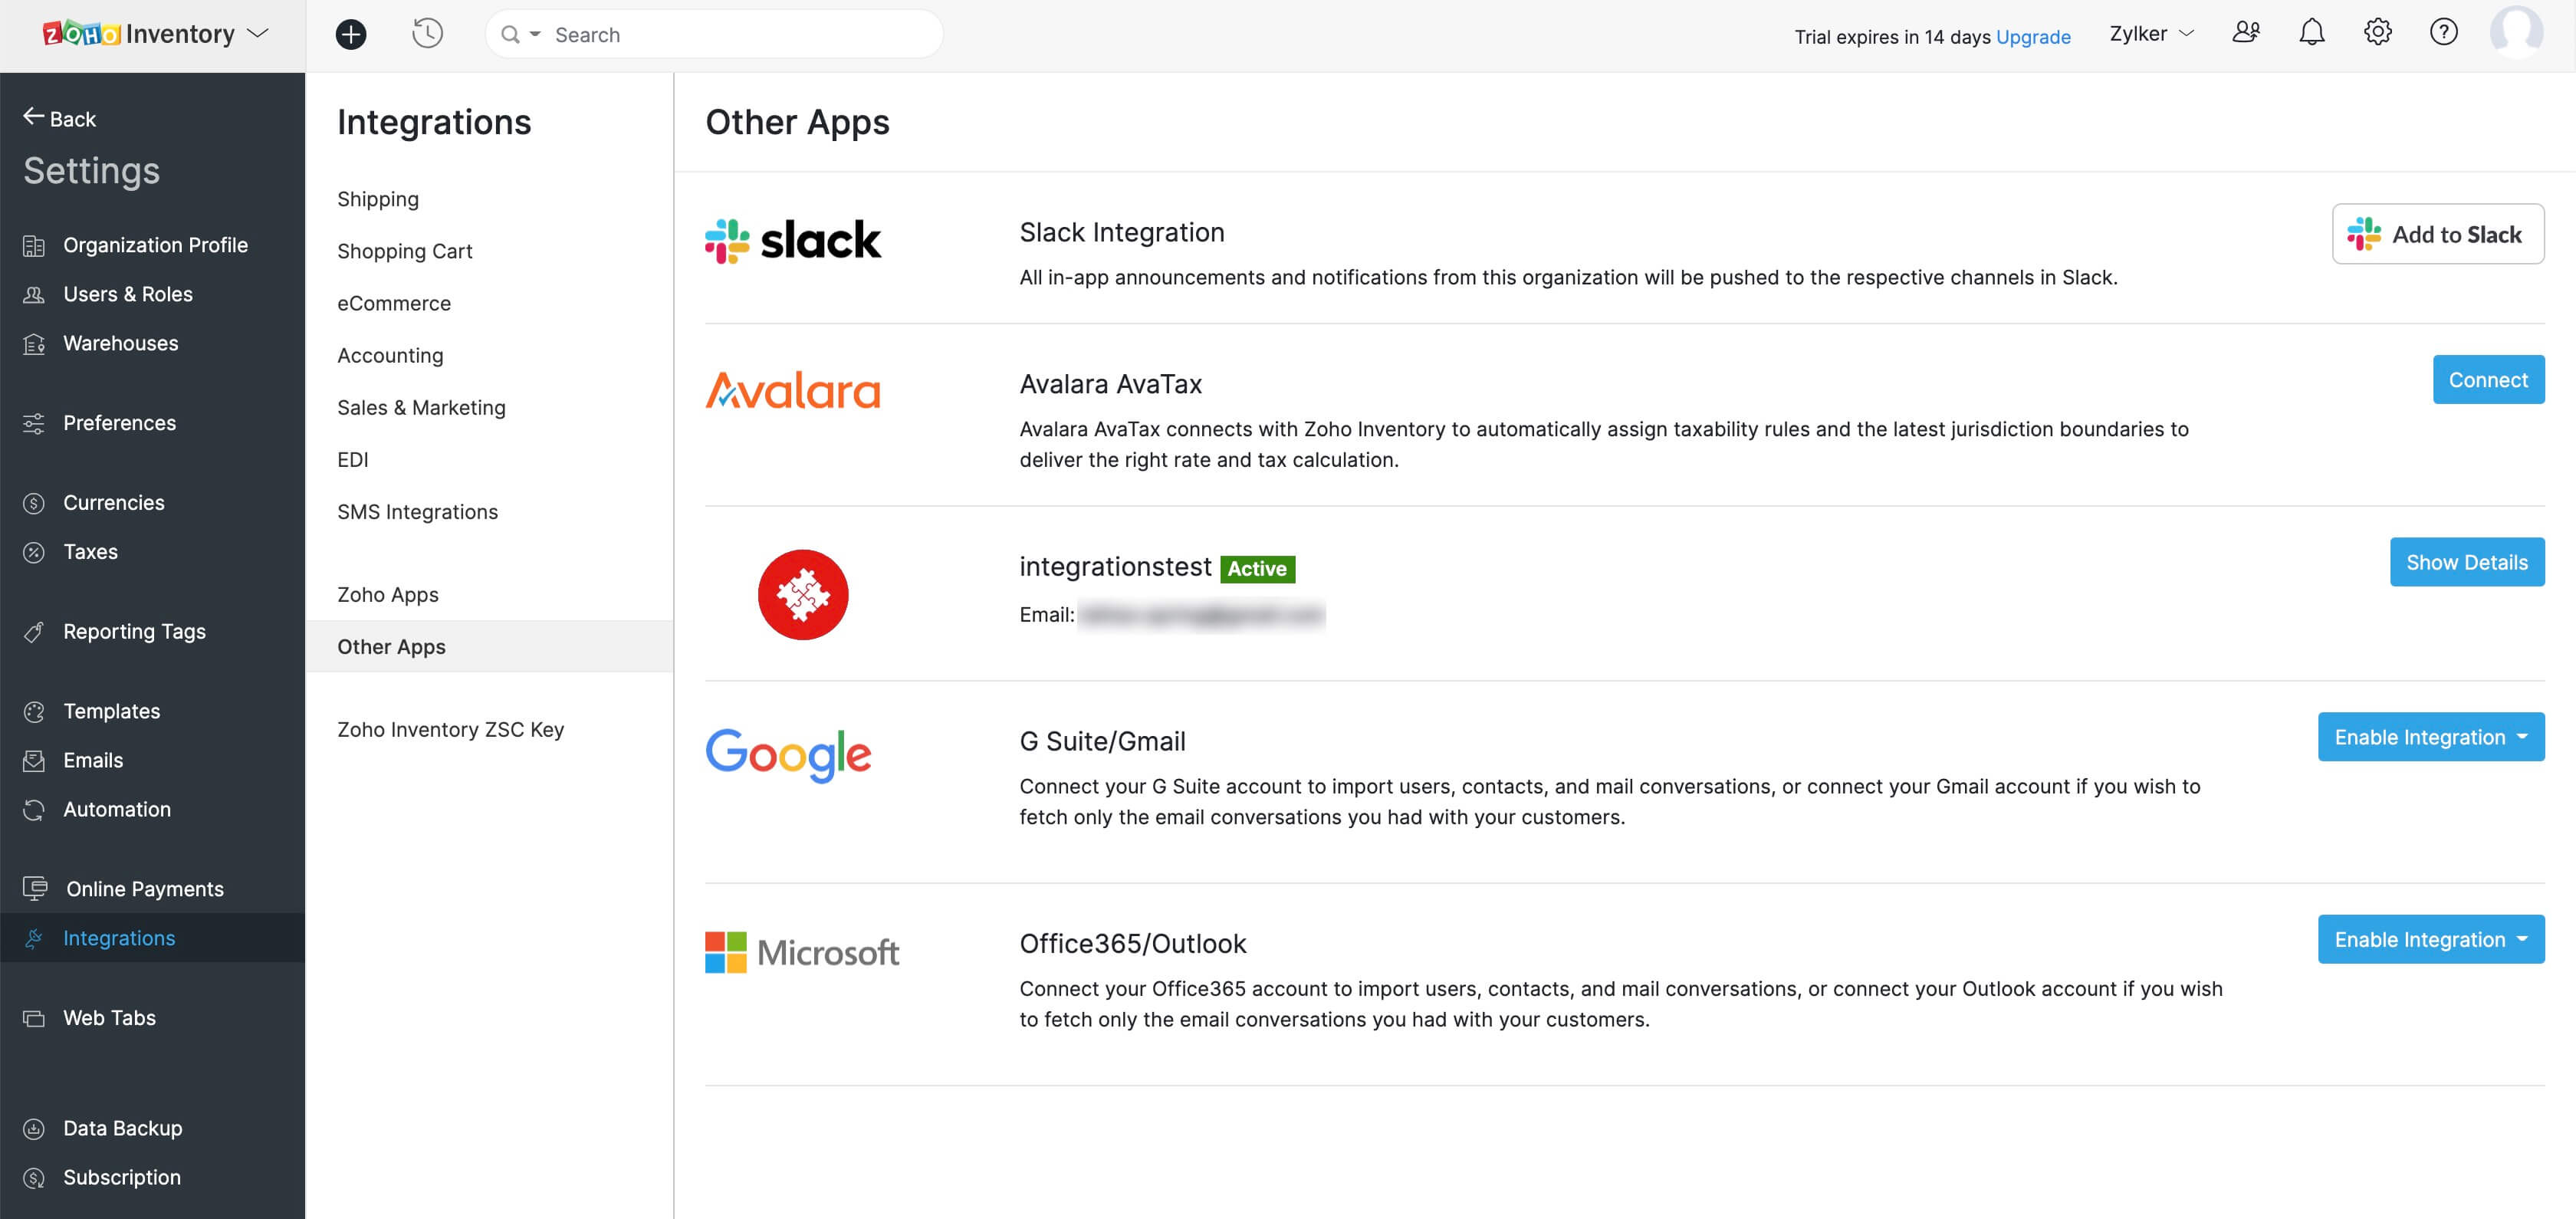This screenshot has height=1219, width=2576.
Task: Expand Enable Integration dropdown for Office365/Outlook
Action: tap(2522, 939)
